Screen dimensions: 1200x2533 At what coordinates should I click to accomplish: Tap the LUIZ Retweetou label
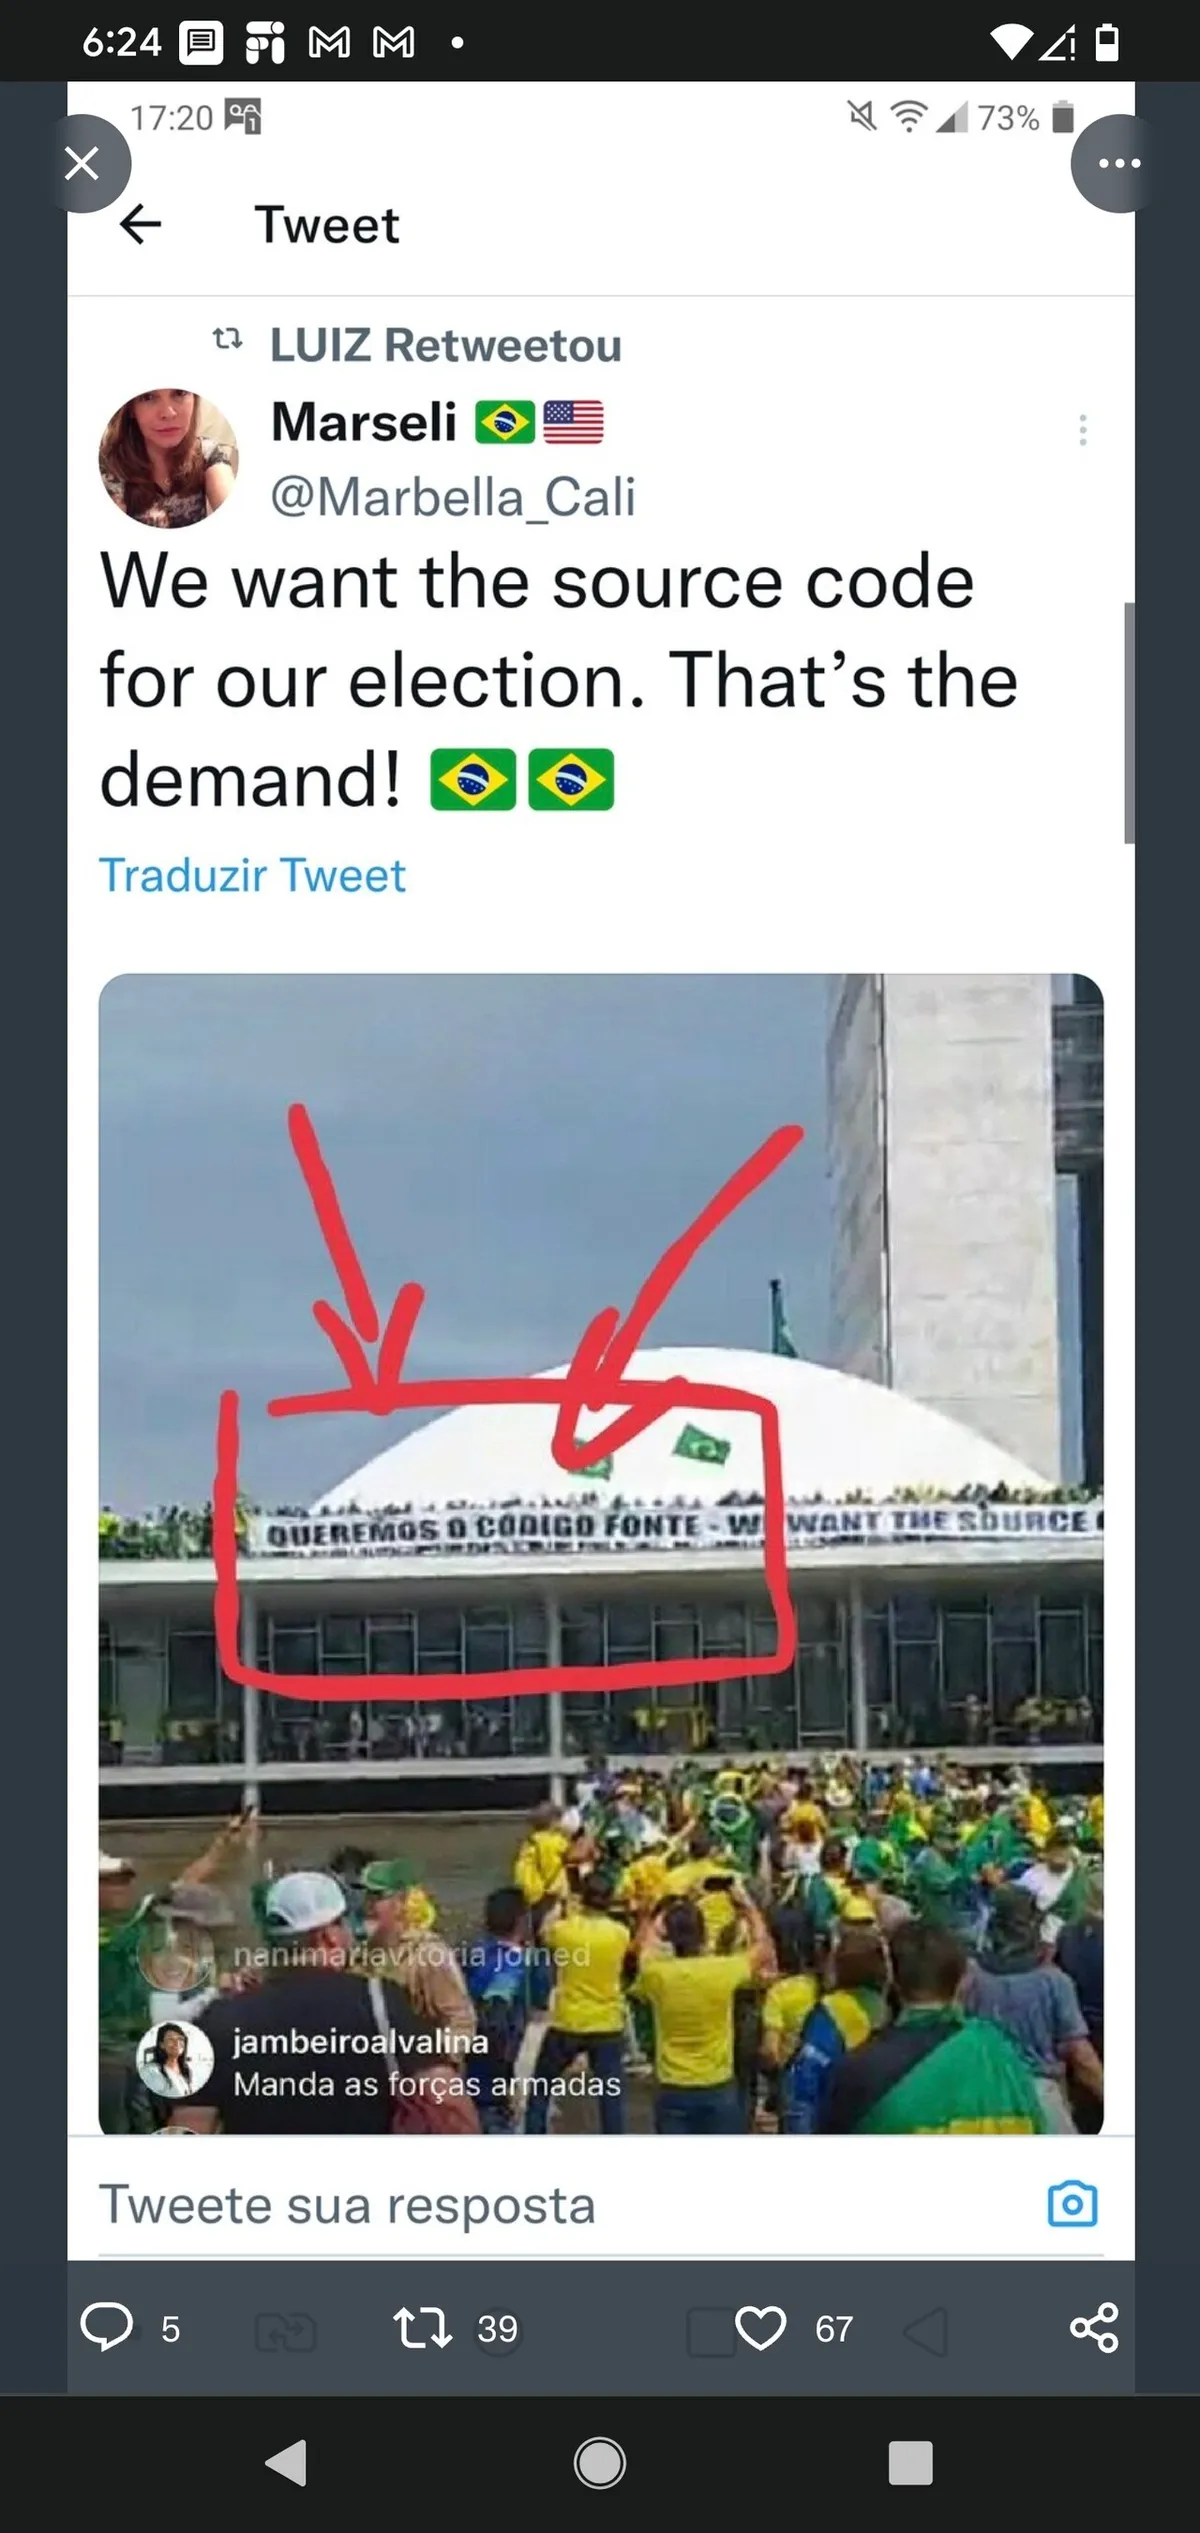pyautogui.click(x=445, y=345)
